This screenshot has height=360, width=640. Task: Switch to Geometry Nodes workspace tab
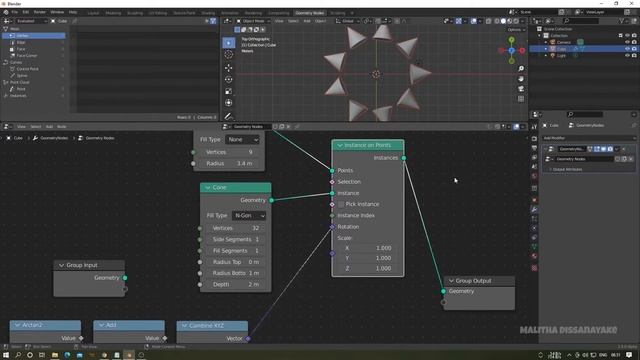point(309,13)
